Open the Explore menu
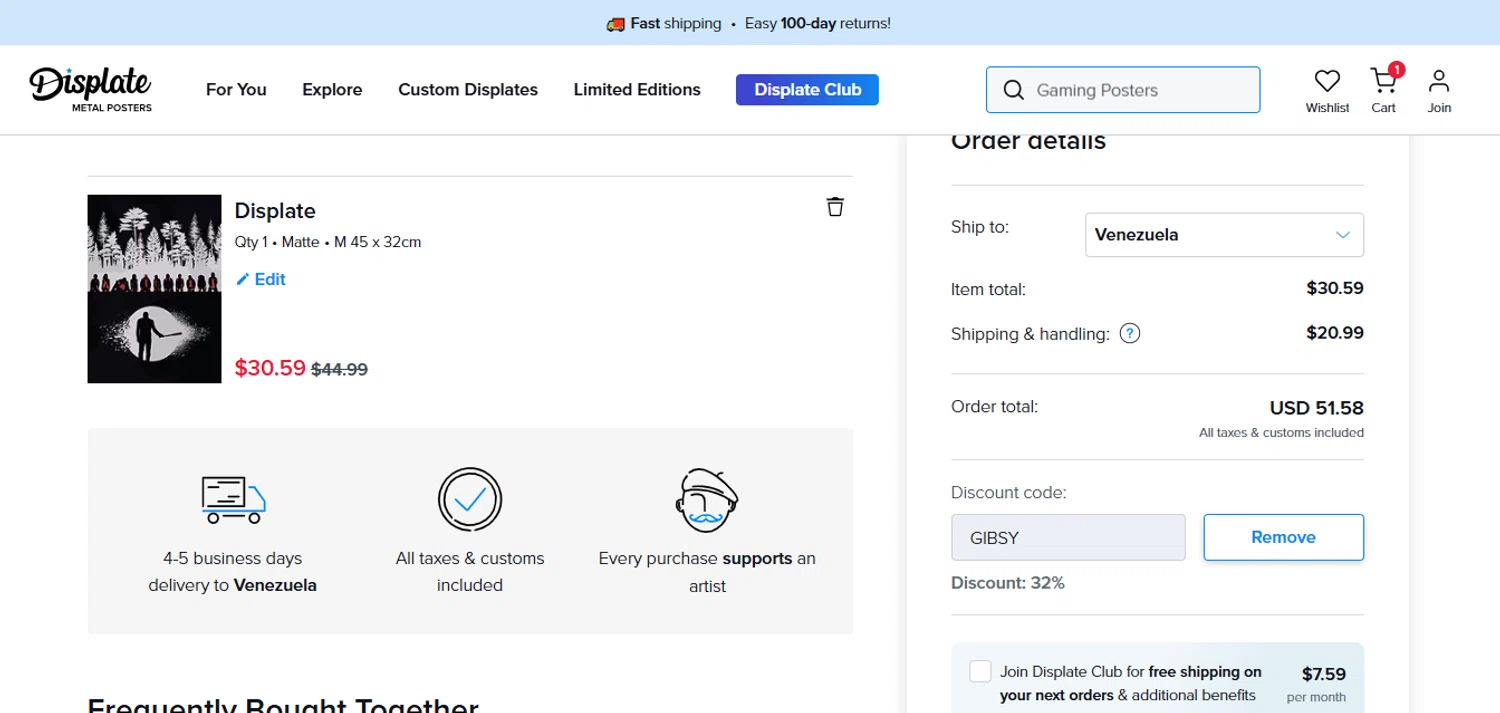 (x=332, y=90)
